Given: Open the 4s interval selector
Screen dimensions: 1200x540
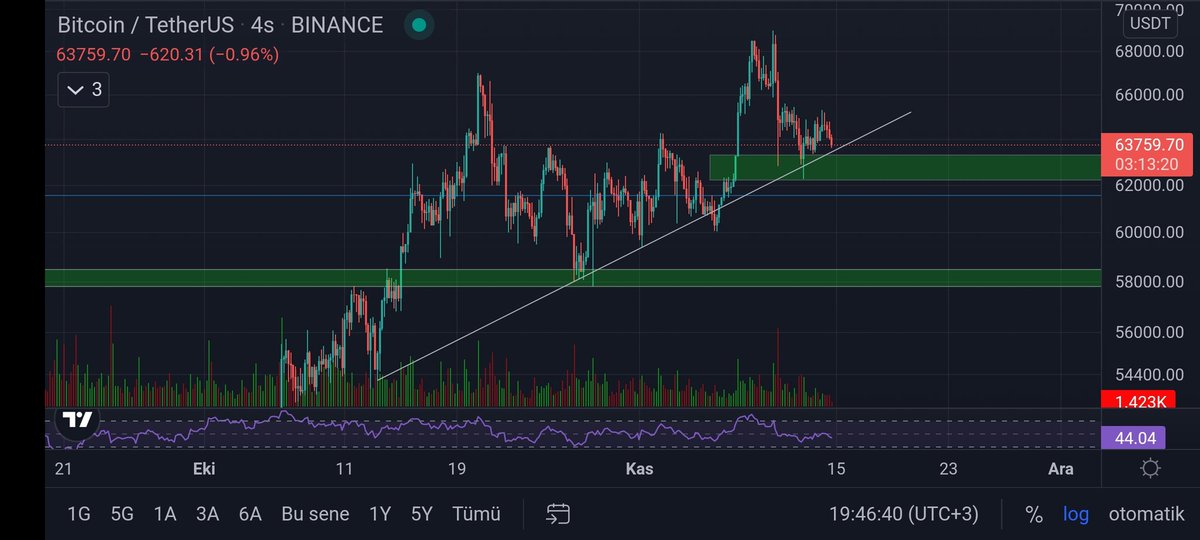Looking at the screenshot, I should pos(264,25).
